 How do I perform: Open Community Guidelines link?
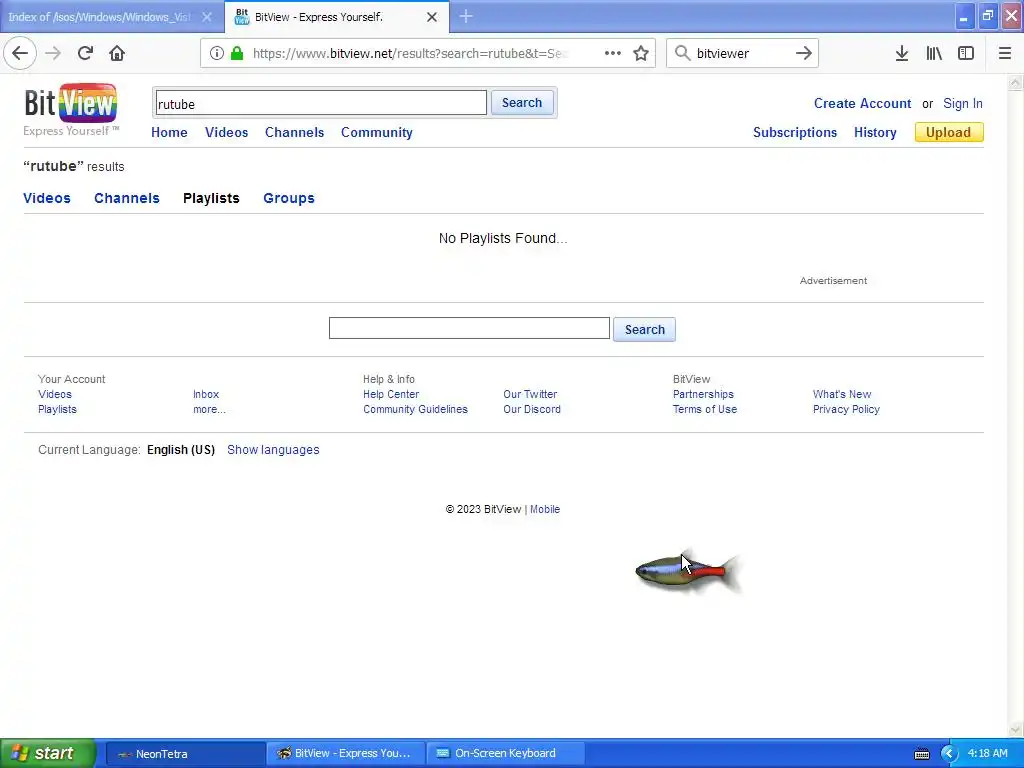tap(415, 409)
